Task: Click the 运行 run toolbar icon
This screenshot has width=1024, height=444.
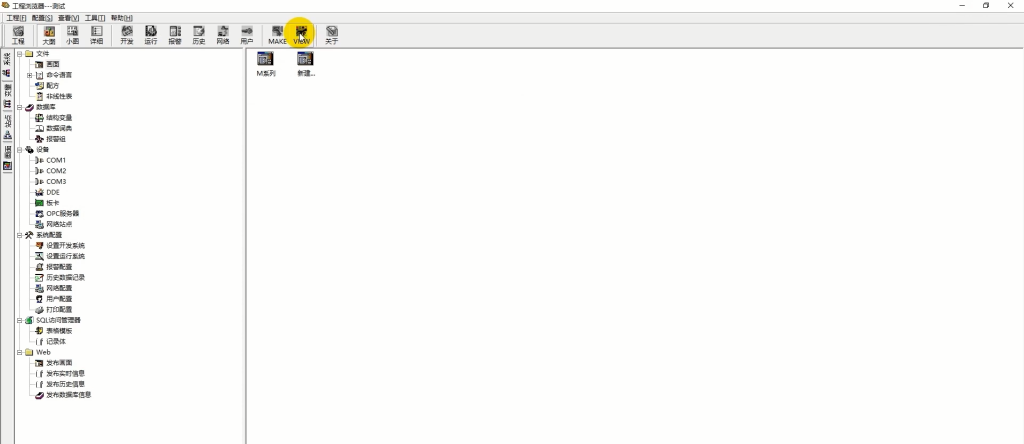Action: click(x=151, y=35)
